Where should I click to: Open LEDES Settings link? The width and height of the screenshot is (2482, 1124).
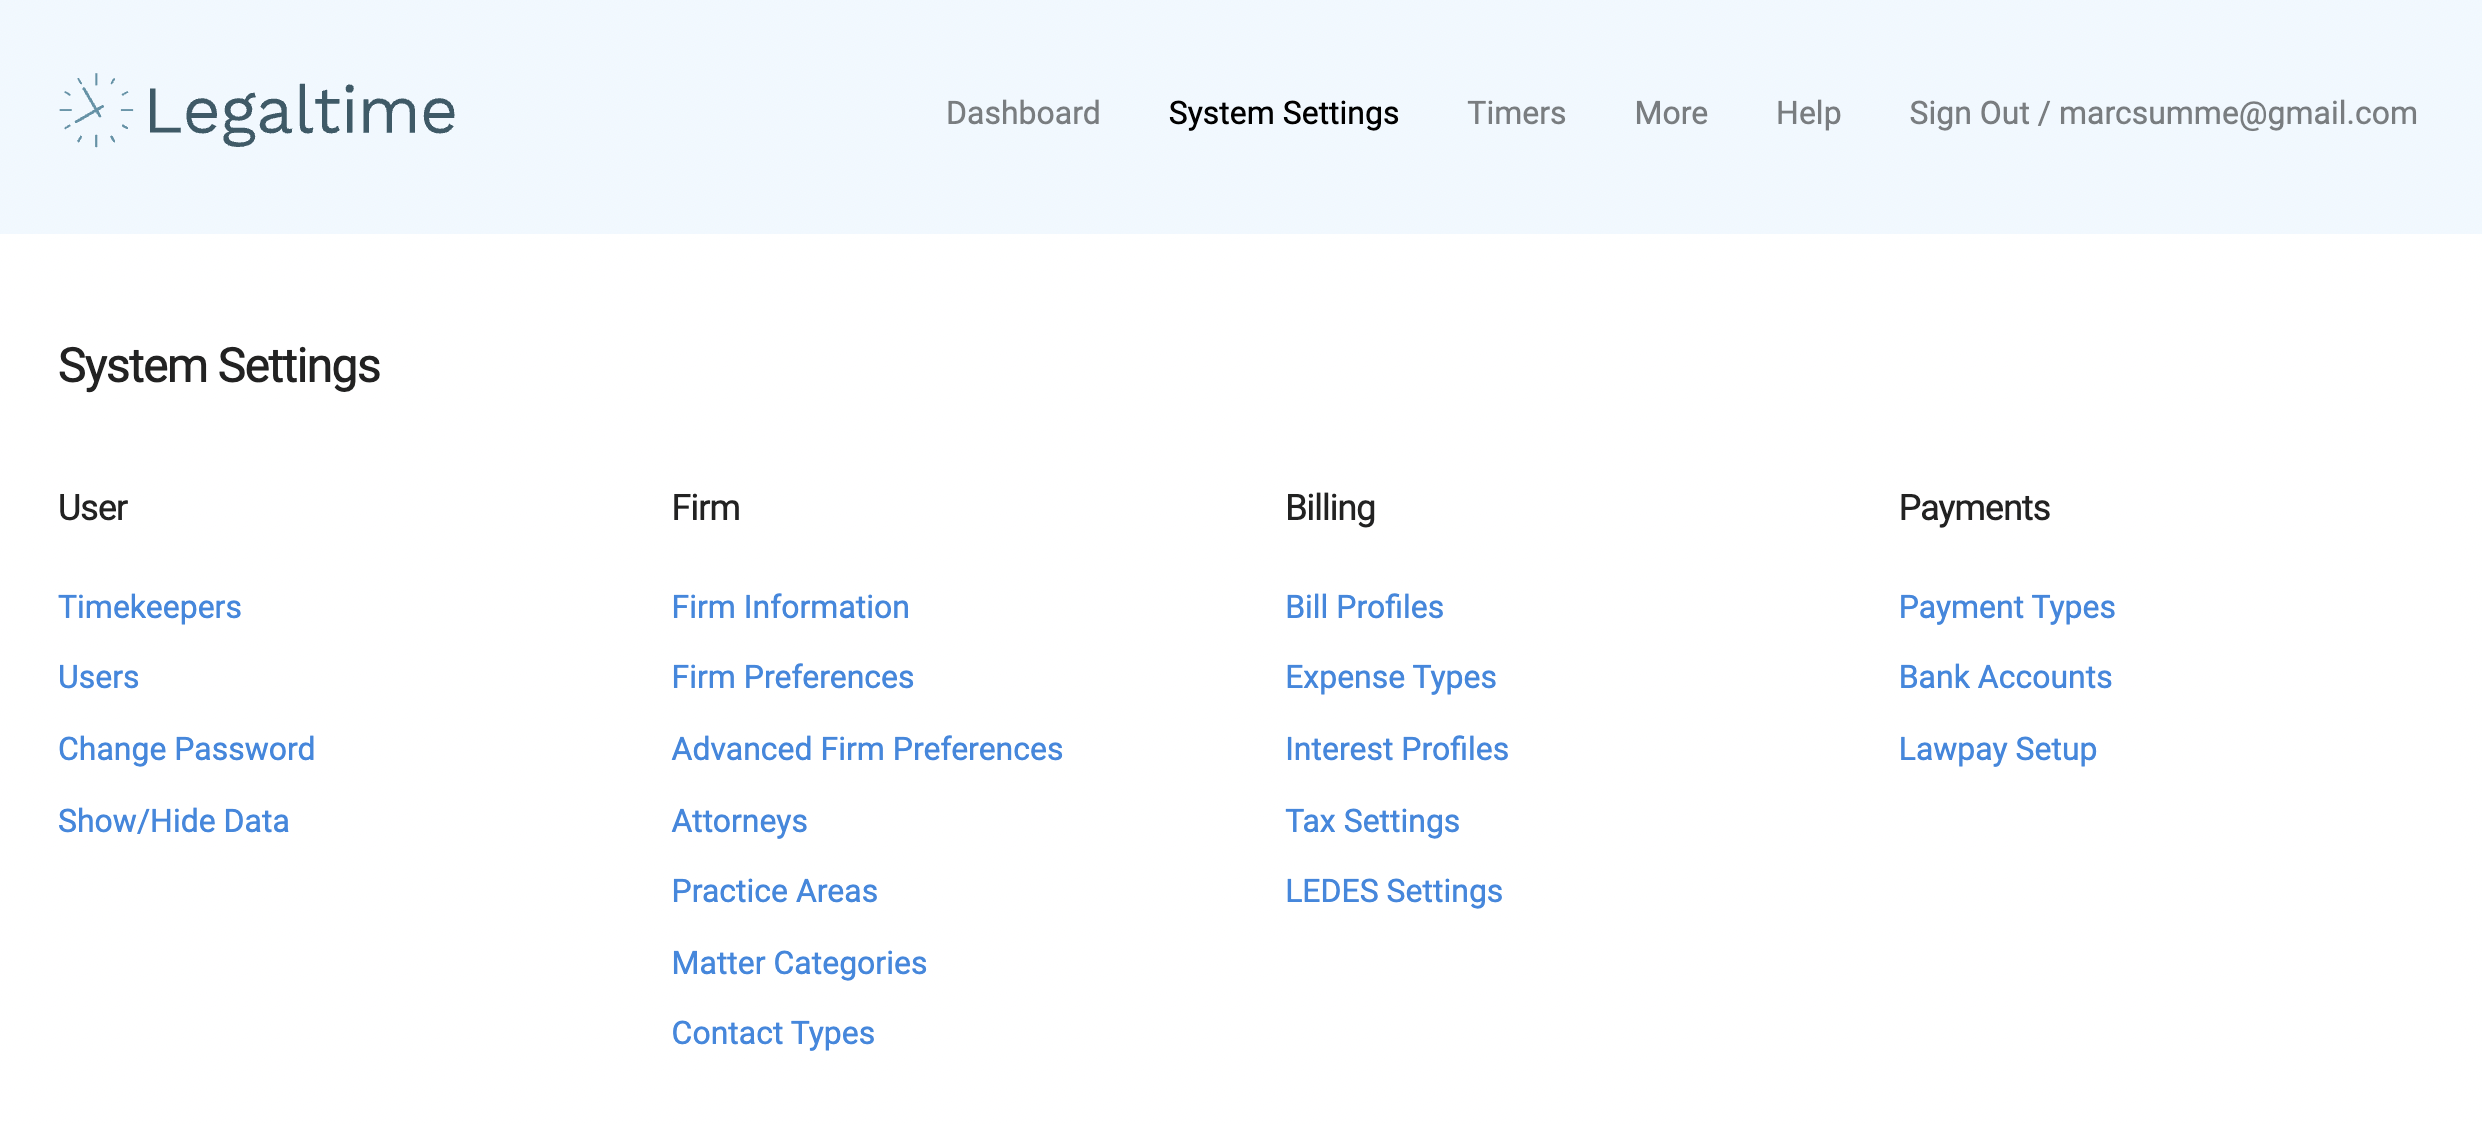click(1393, 891)
